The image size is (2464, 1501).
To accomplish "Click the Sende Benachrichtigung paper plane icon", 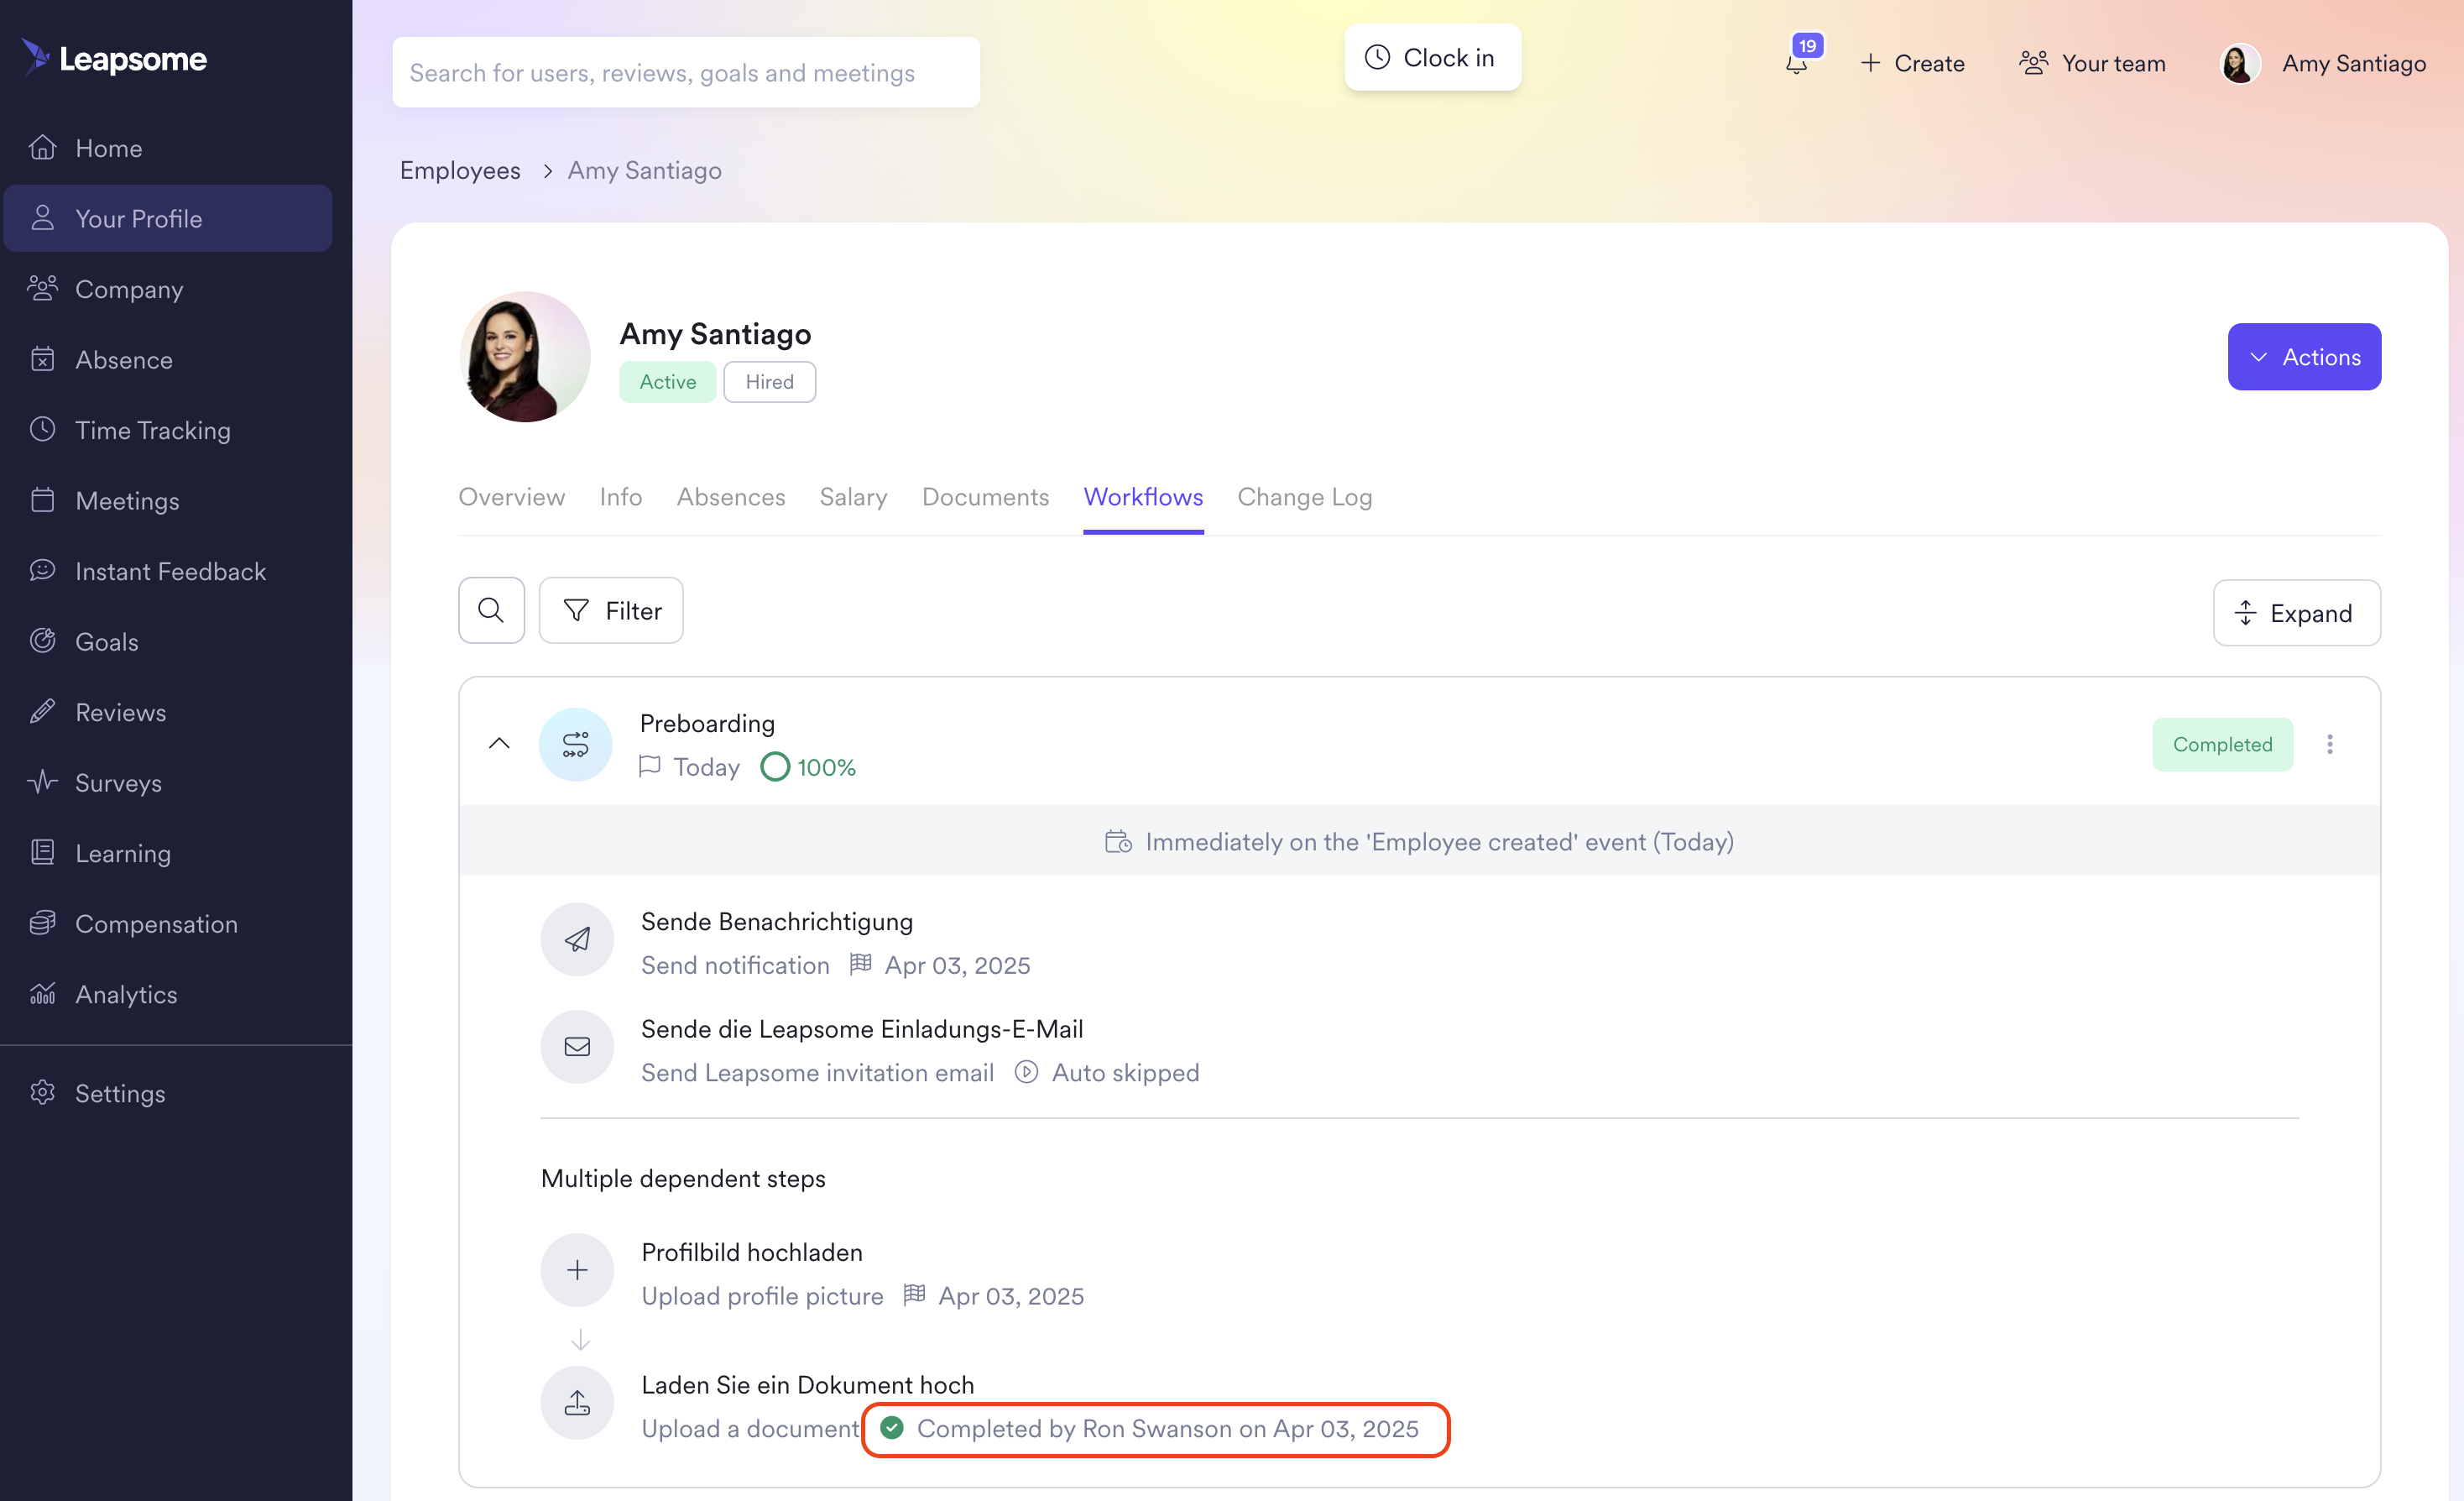I will 577,939.
